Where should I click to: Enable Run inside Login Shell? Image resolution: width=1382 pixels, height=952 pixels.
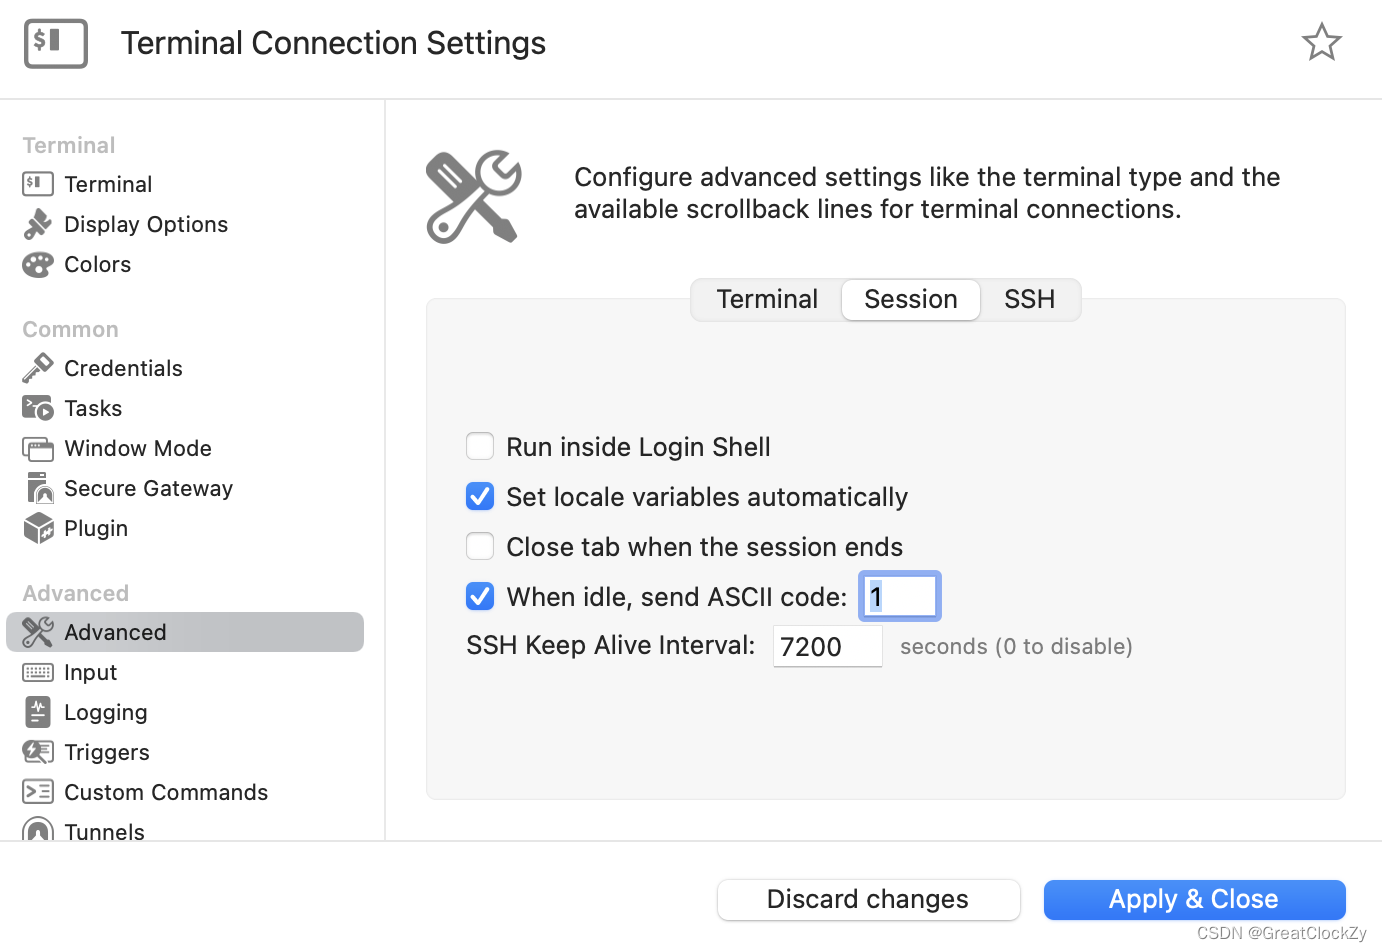point(480,446)
